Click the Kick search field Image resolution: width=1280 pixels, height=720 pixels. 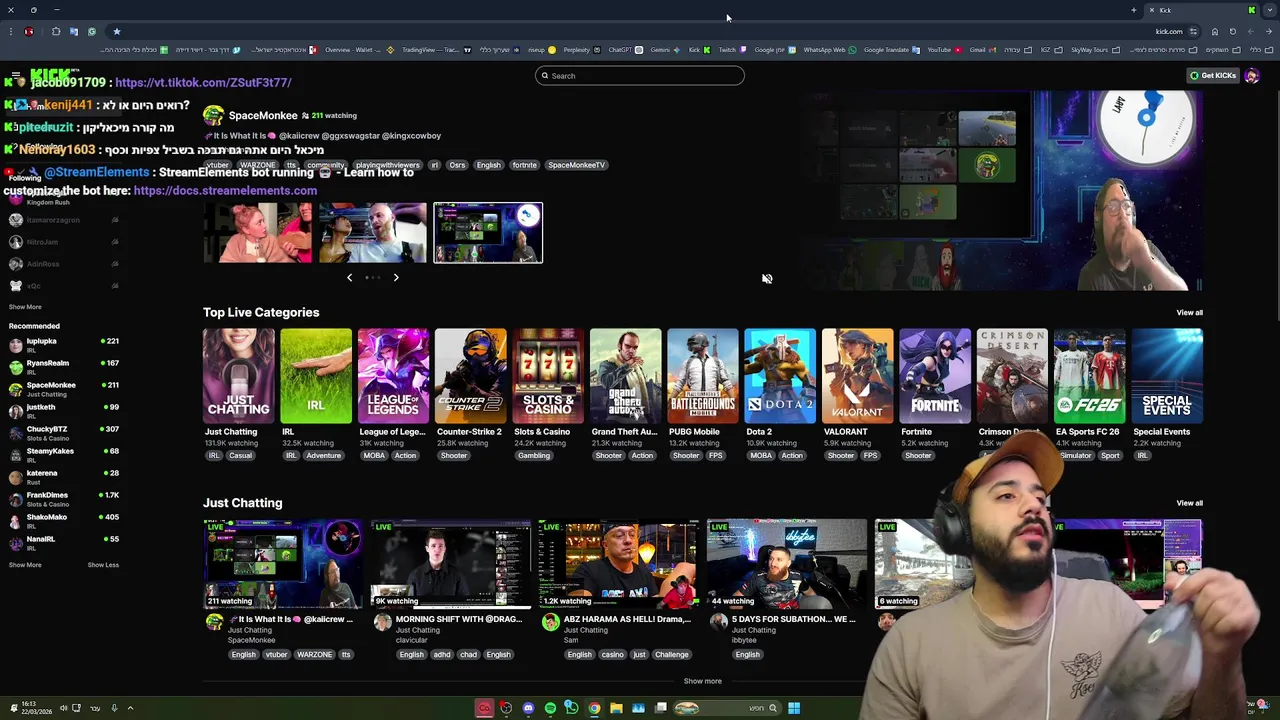click(640, 76)
